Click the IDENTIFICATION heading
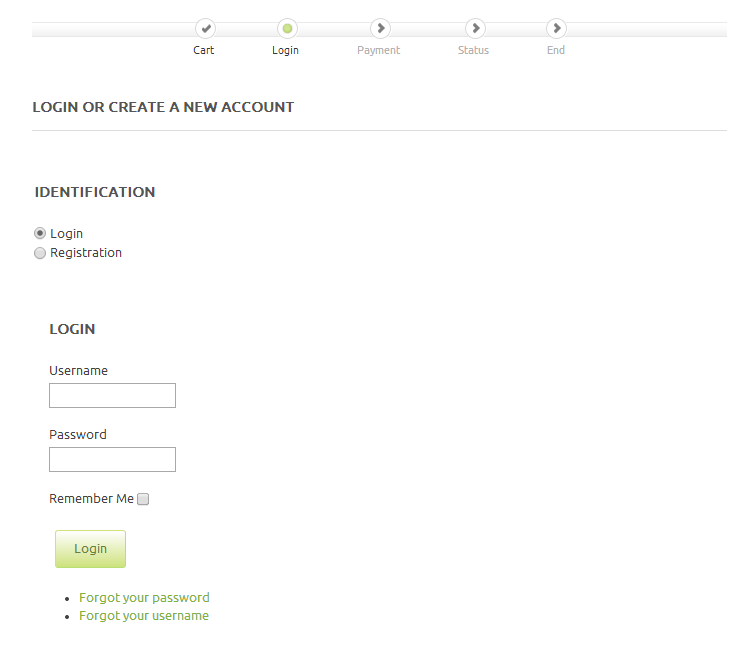 click(95, 192)
